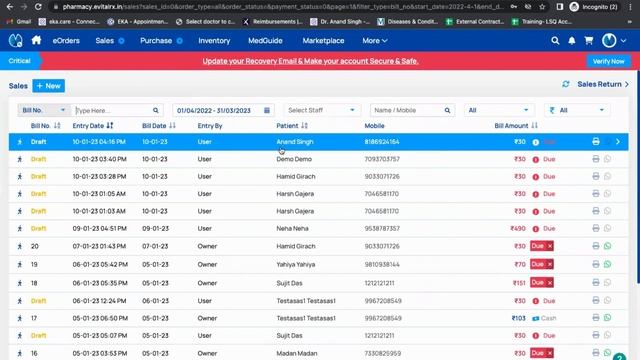
Task: Go to MedGuide
Action: tap(265, 40)
